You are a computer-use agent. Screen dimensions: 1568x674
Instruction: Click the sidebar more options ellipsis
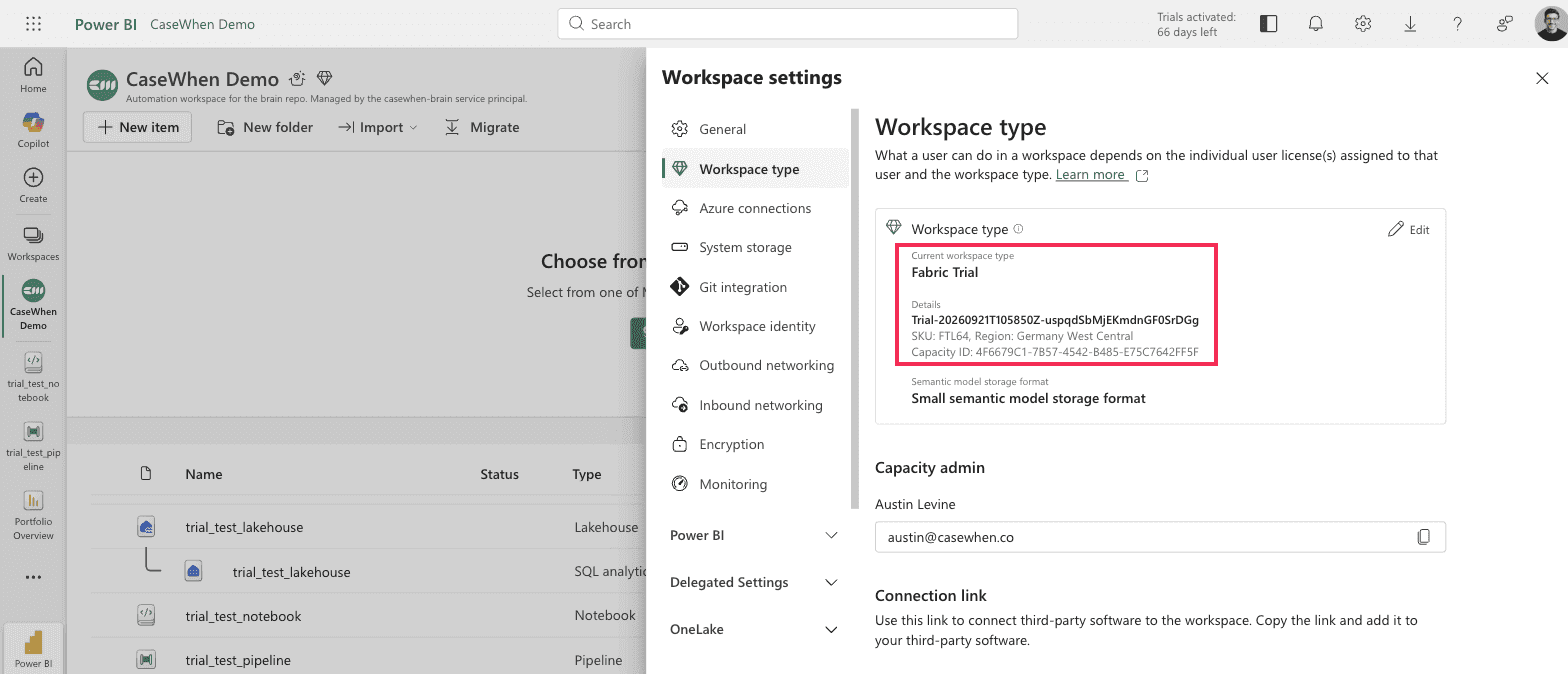pos(33,577)
